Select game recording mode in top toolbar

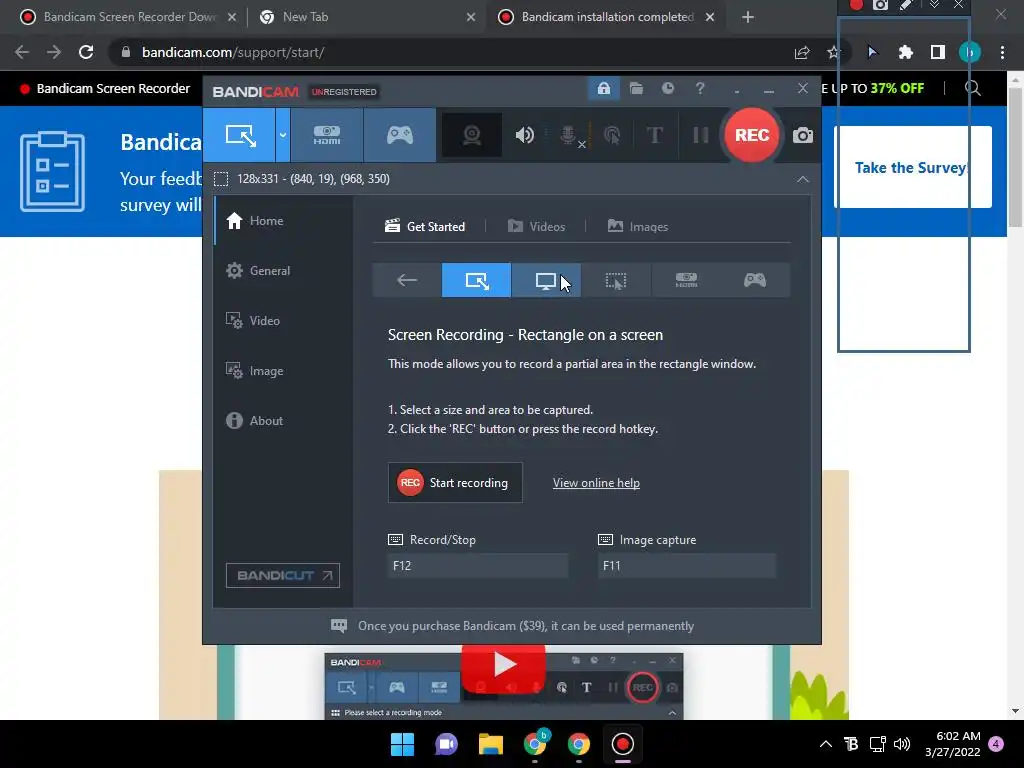click(400, 135)
